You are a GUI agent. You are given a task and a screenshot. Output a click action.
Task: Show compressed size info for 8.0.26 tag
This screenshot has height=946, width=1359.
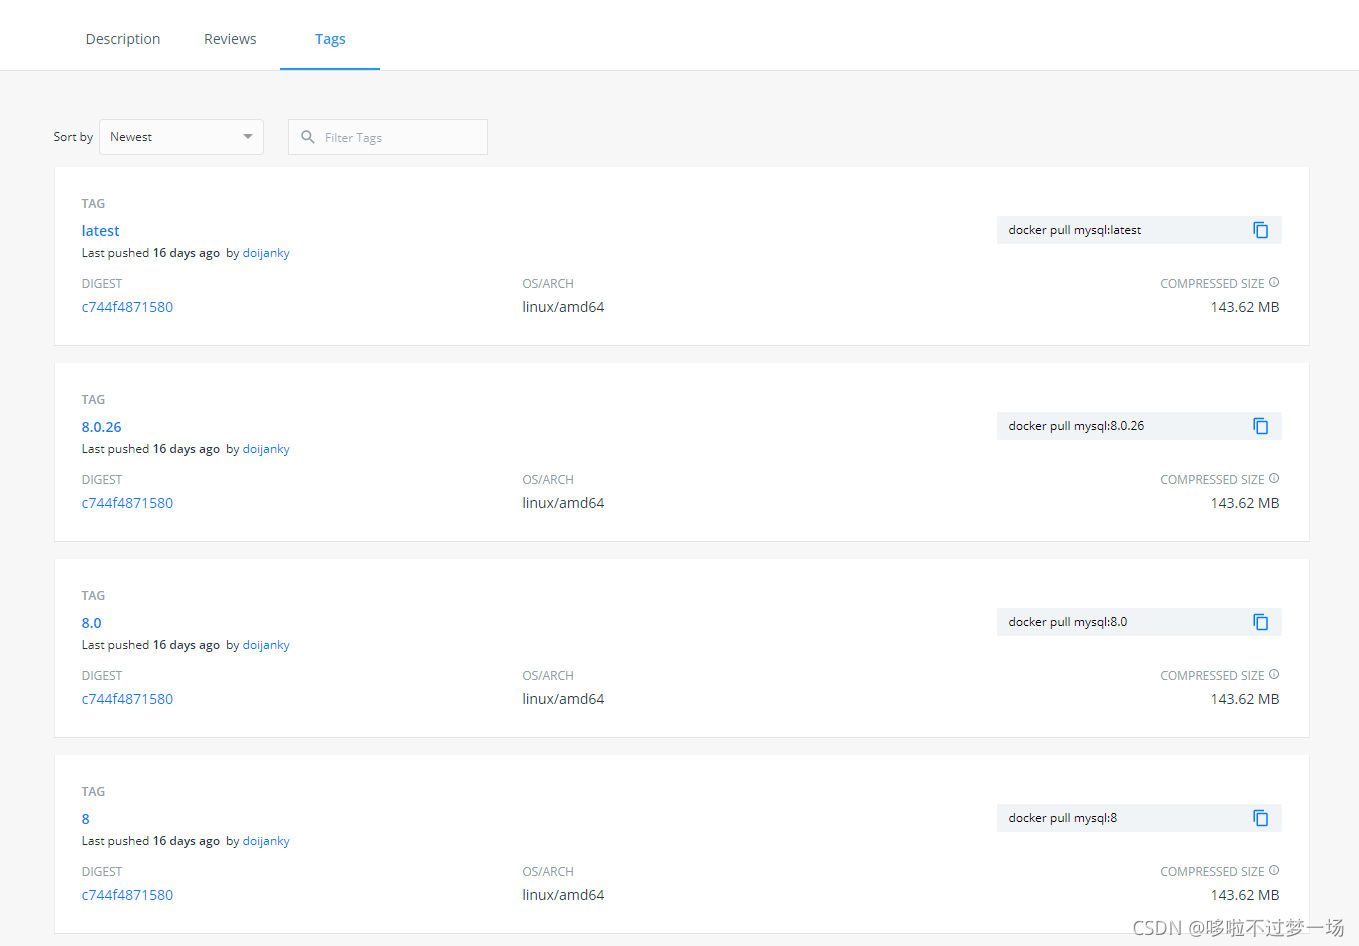coord(1274,479)
